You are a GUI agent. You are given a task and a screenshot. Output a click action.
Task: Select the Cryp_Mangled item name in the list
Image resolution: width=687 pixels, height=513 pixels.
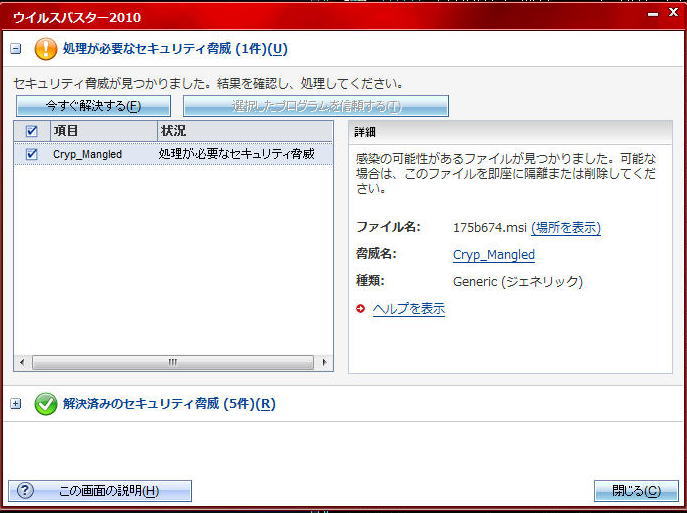coord(88,154)
